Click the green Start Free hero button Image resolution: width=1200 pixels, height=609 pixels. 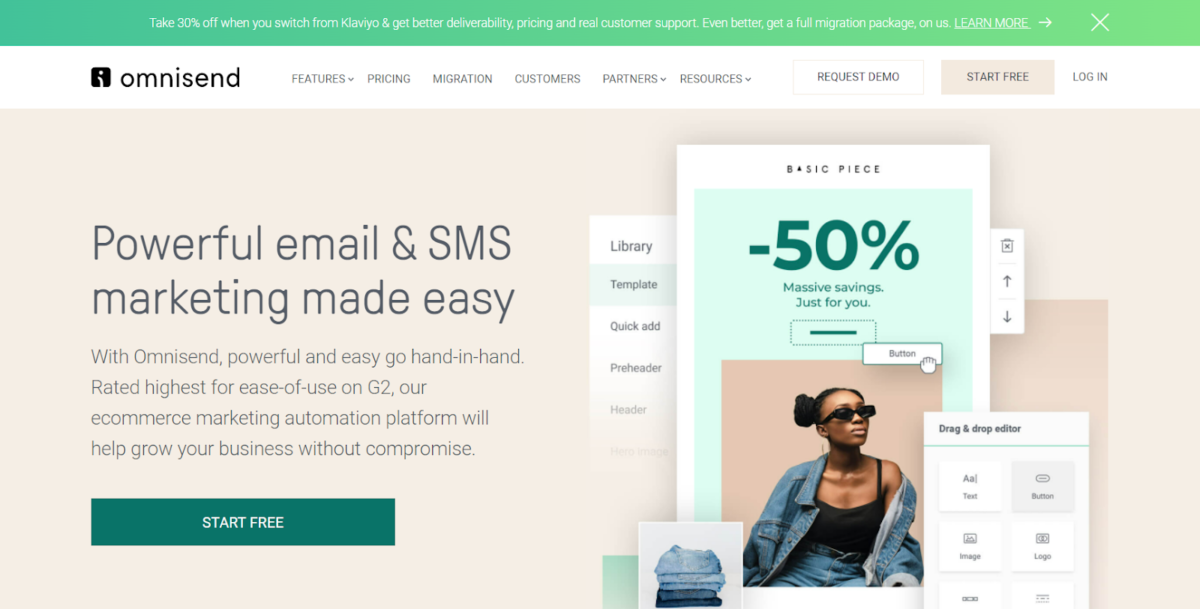pos(243,522)
